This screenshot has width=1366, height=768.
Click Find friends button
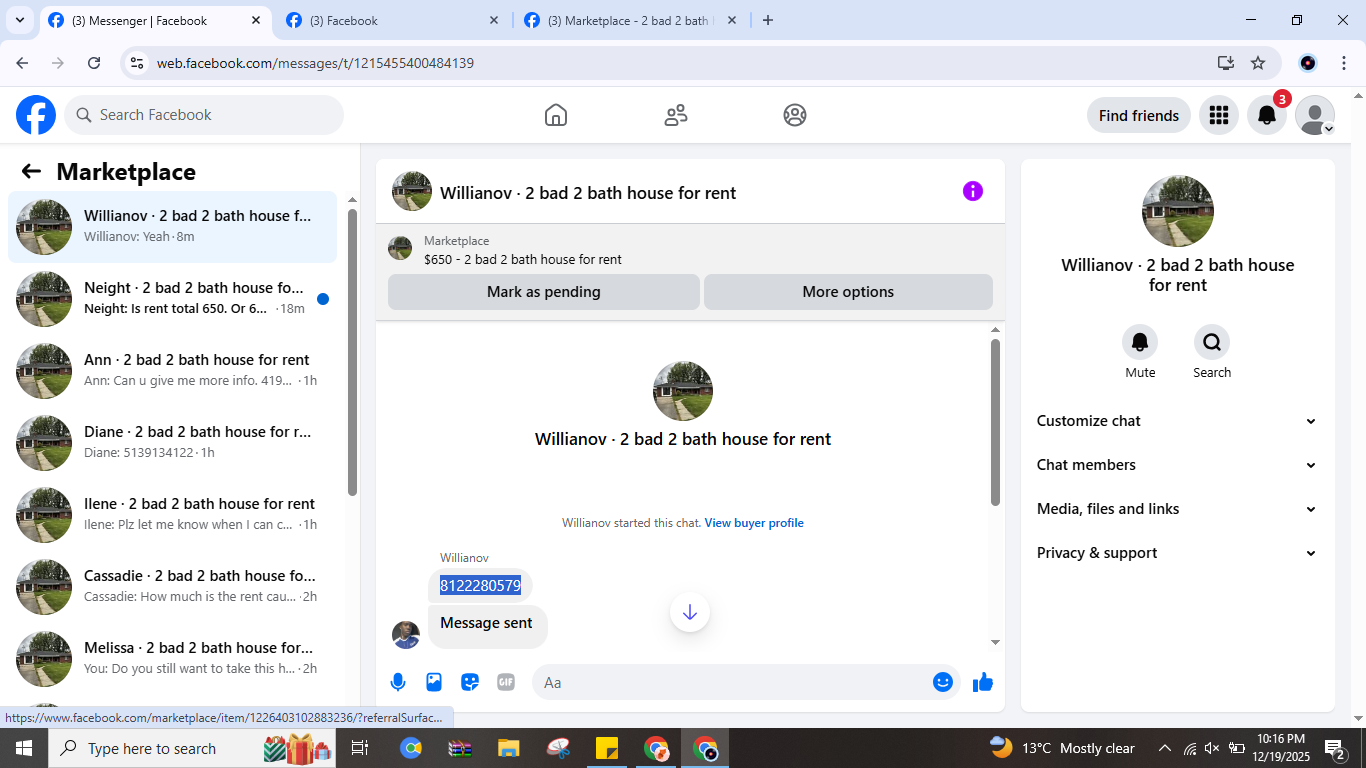1139,115
